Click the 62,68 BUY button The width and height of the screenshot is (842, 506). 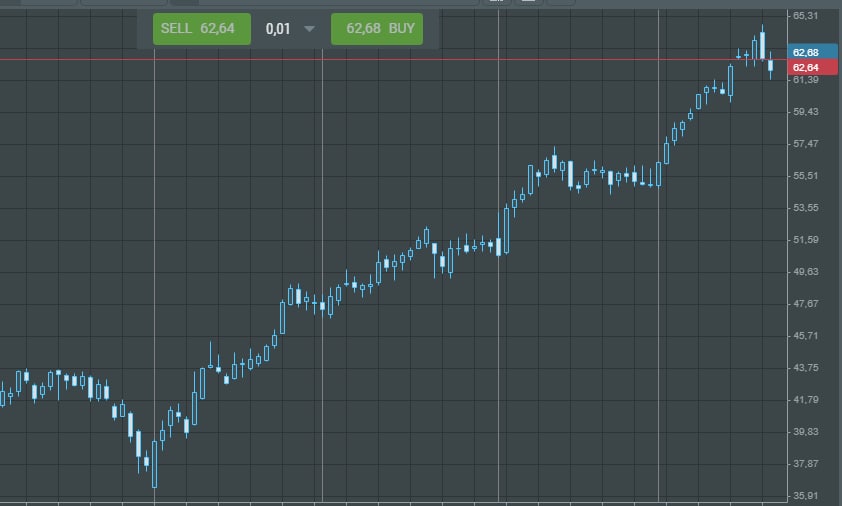point(377,28)
